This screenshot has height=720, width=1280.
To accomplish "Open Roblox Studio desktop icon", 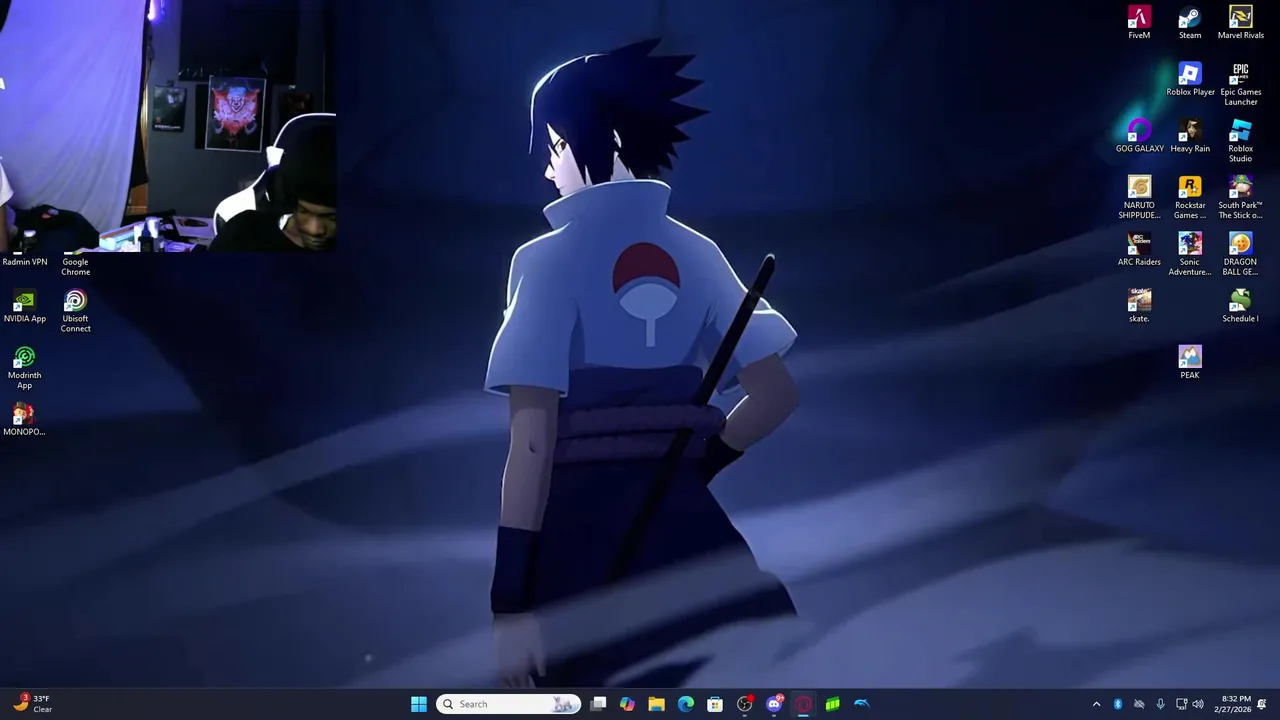I will pyautogui.click(x=1240, y=141).
